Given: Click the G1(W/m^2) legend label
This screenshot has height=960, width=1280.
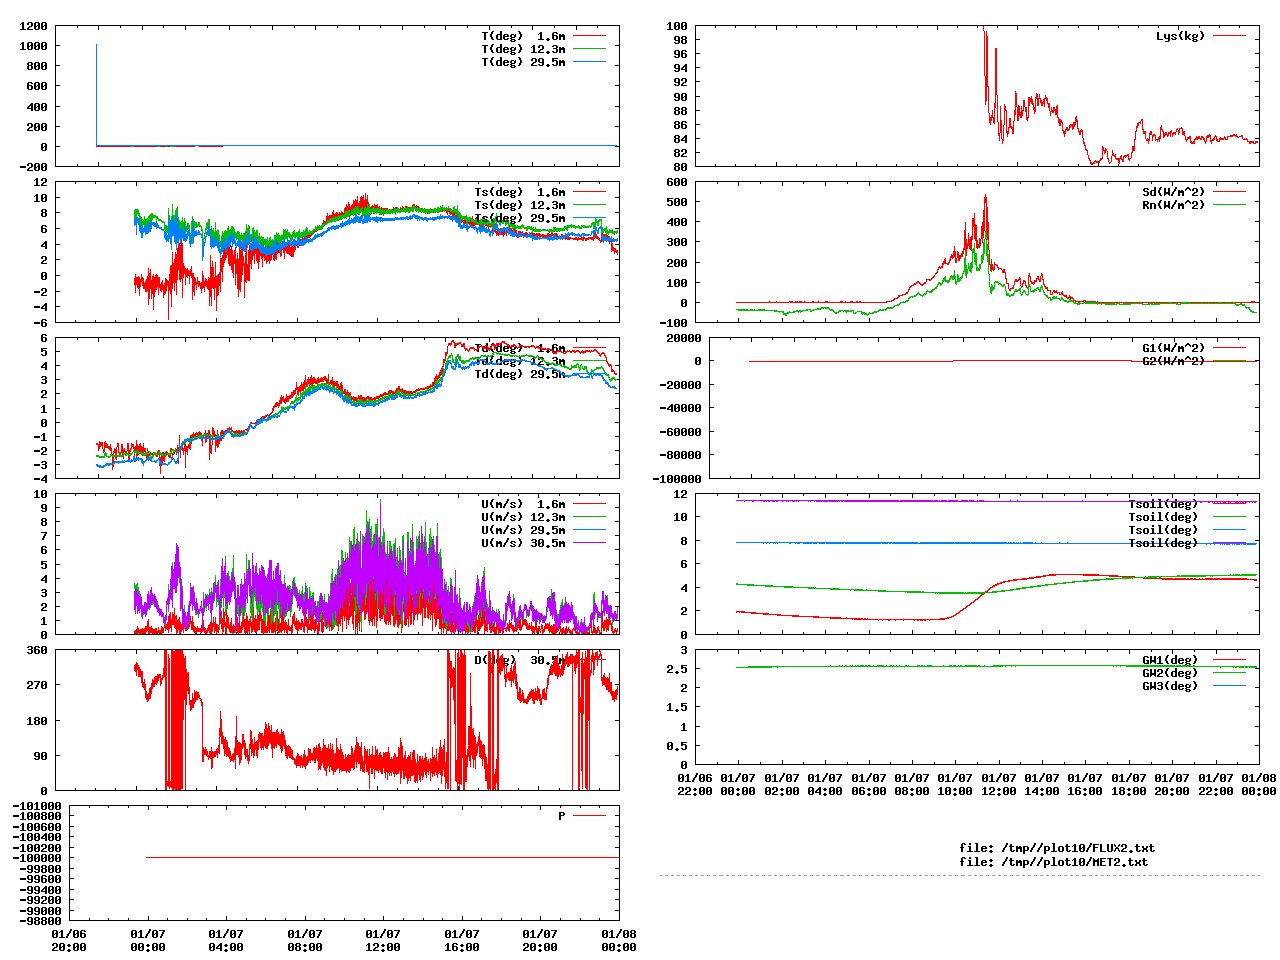Looking at the screenshot, I should pos(1173,348).
